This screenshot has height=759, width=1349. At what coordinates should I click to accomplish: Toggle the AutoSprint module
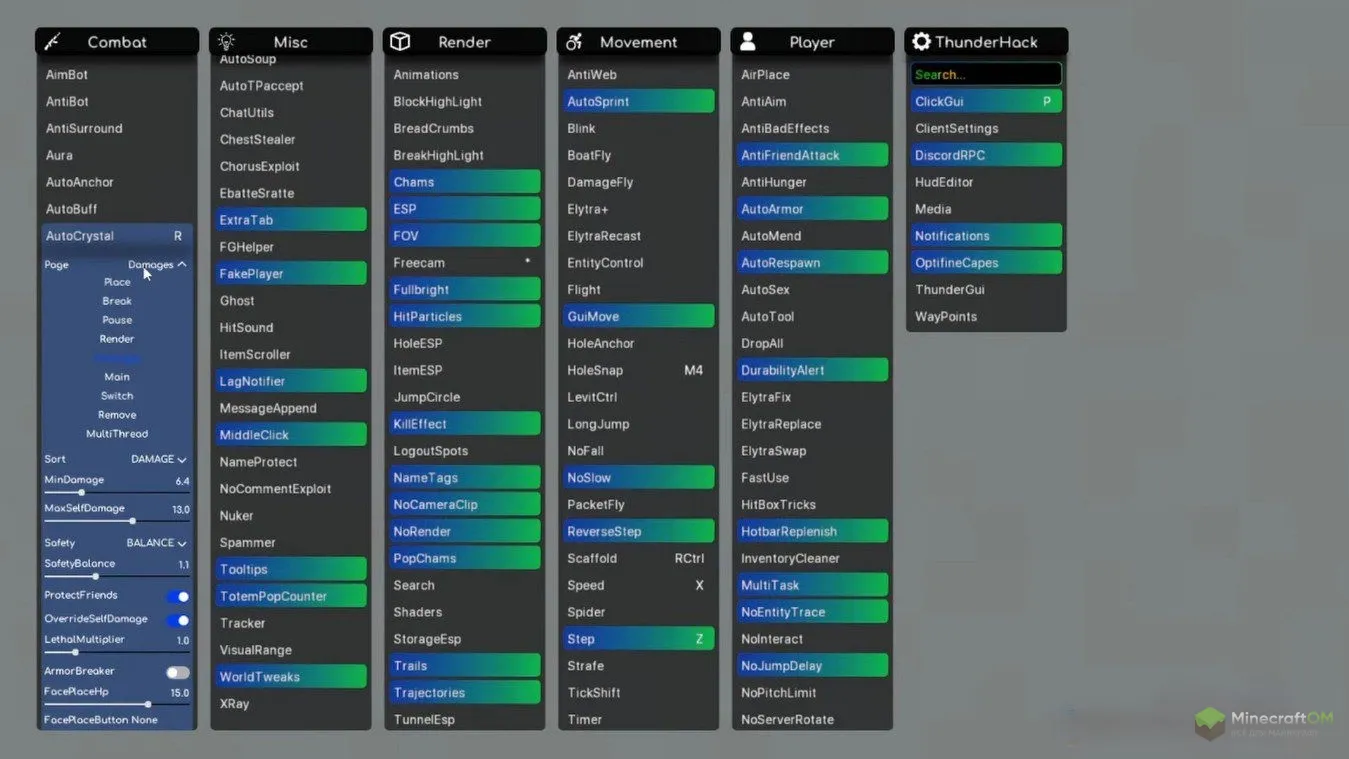point(638,102)
